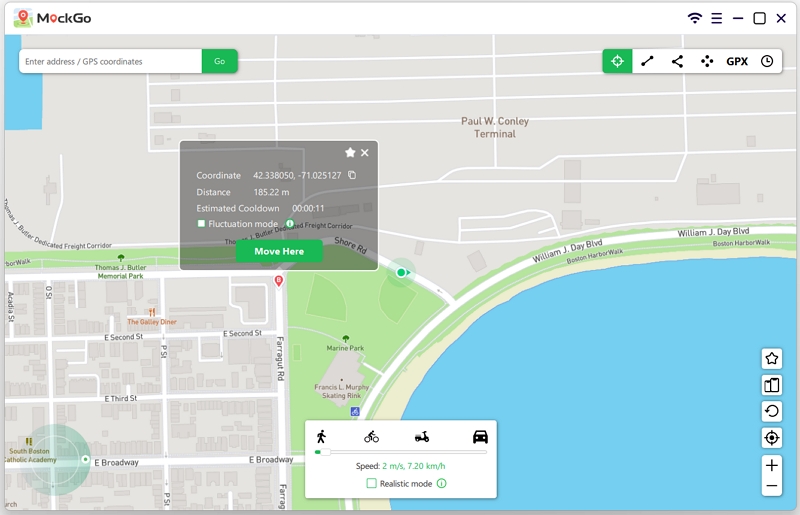Click the Speed value 2 m/s, 7.20 km/h
The image size is (800, 515).
tap(414, 466)
